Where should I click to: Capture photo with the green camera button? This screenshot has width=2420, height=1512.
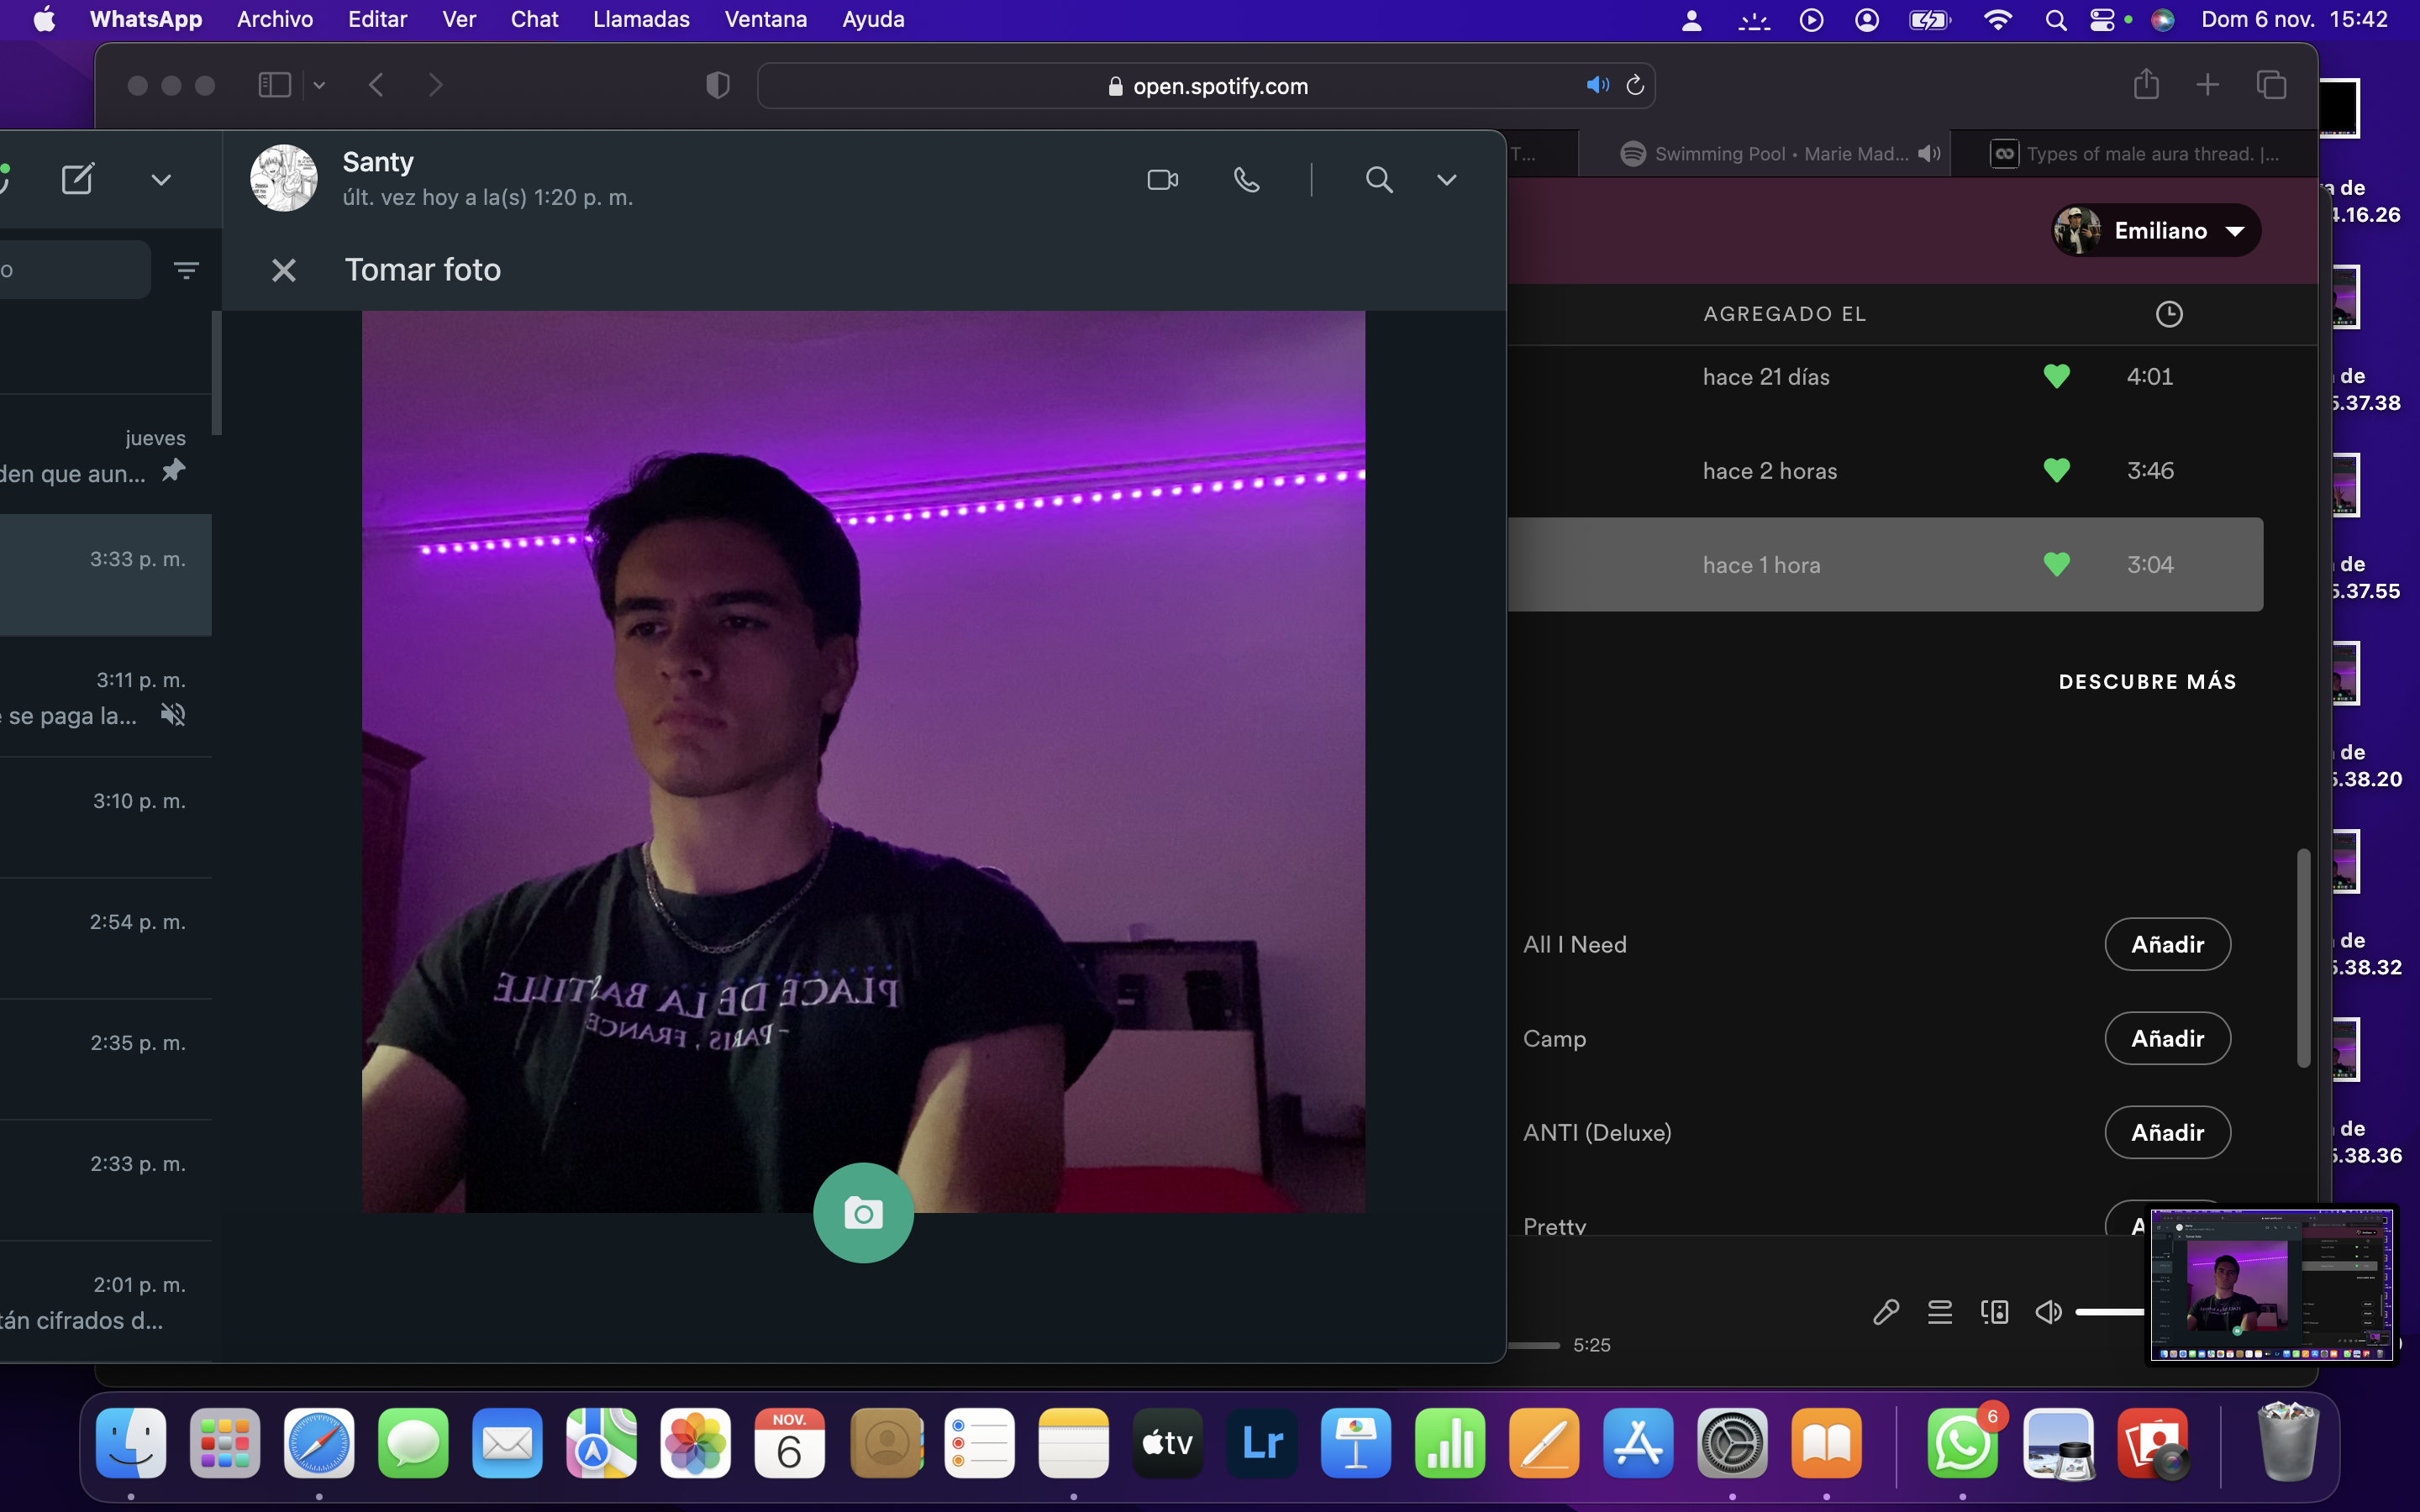[x=863, y=1212]
